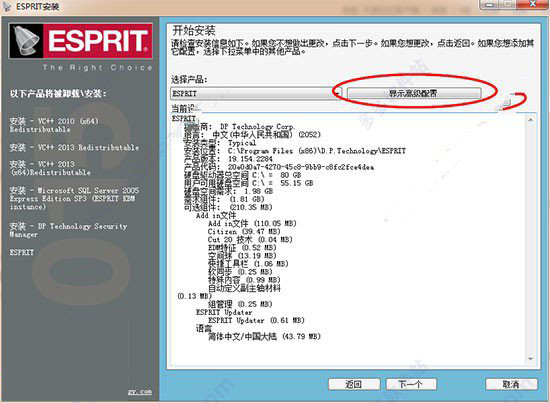The width and height of the screenshot is (550, 403).
Task: Select DP Technology Security Manager entry
Action: [x=68, y=230]
